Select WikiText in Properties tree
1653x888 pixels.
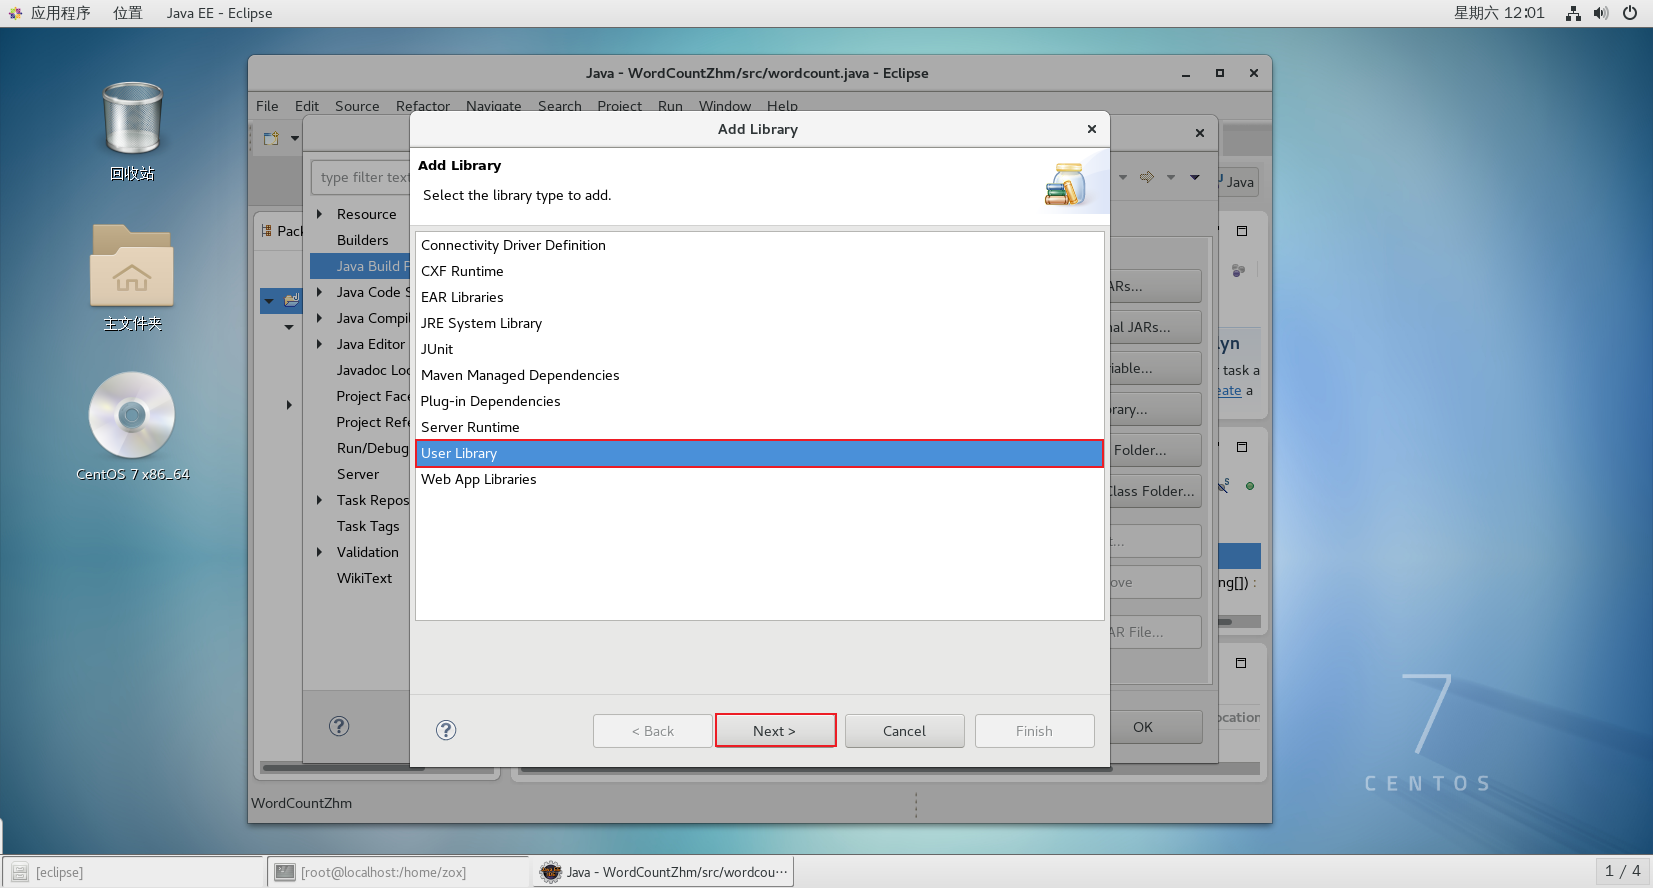pyautogui.click(x=364, y=578)
